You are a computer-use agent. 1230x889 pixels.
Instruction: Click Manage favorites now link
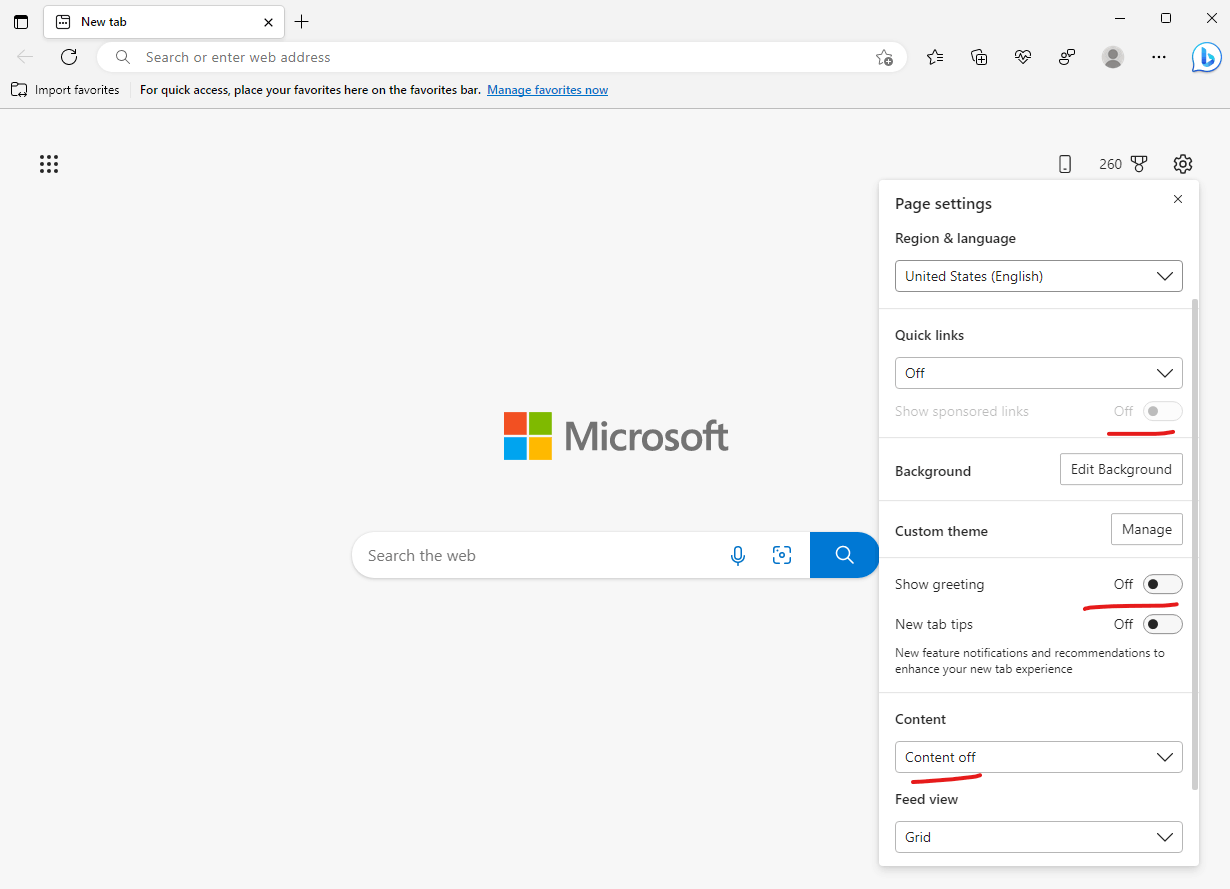click(x=547, y=90)
